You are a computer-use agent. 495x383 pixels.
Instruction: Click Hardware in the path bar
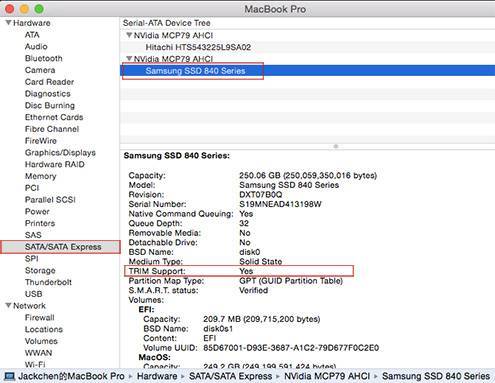pyautogui.click(x=157, y=376)
